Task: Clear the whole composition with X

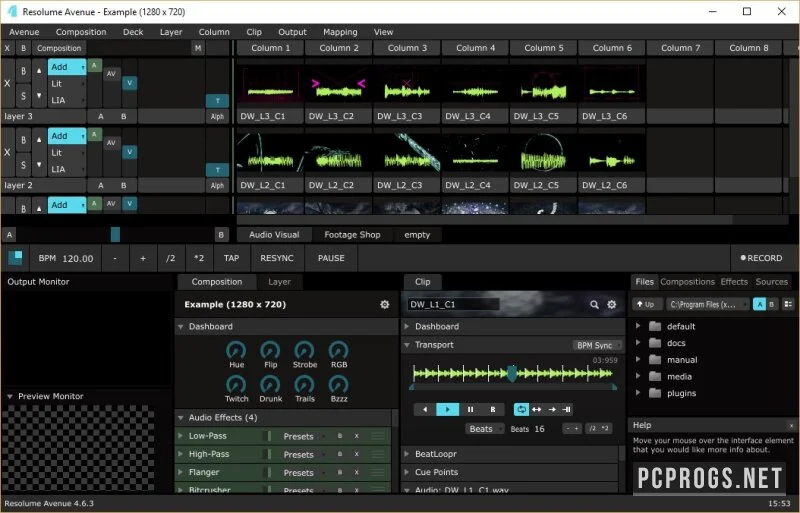Action: 7,48
